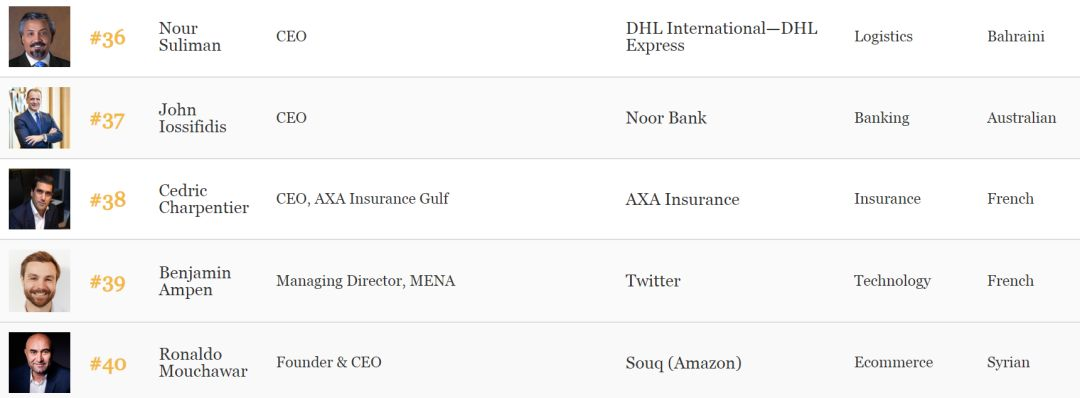
Task: Click the Souq (Amazon) company name
Action: tap(683, 362)
